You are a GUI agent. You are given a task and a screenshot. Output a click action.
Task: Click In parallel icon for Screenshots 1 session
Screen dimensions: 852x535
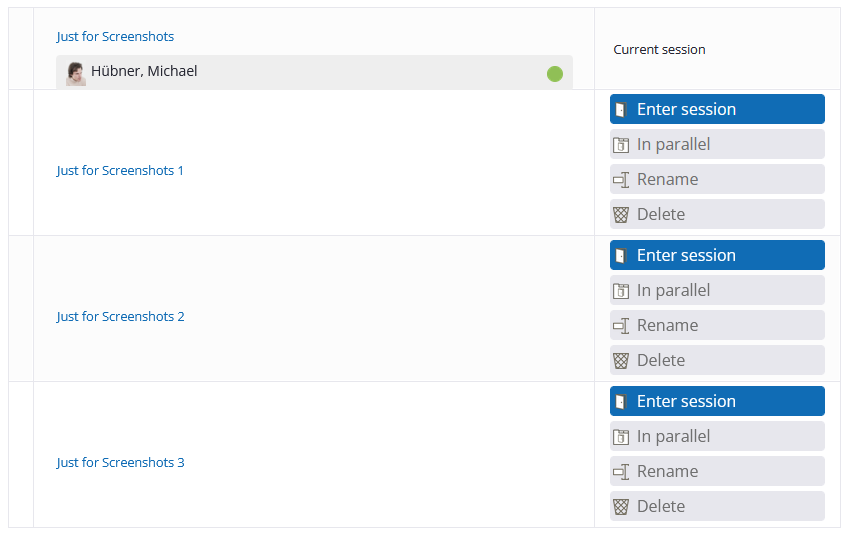(x=621, y=145)
